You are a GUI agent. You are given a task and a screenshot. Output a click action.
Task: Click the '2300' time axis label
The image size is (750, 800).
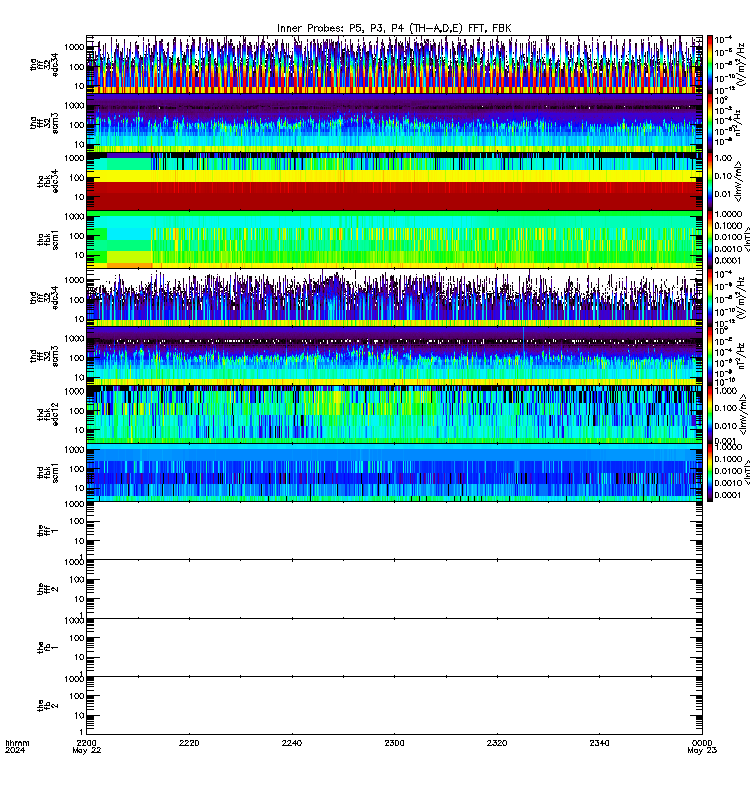click(x=394, y=743)
